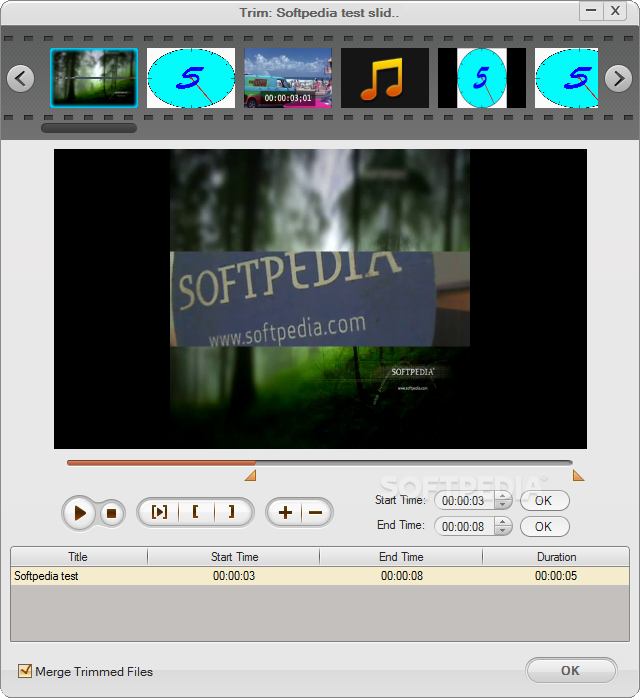
Task: Click the video progress seek bar
Action: pyautogui.click(x=320, y=463)
